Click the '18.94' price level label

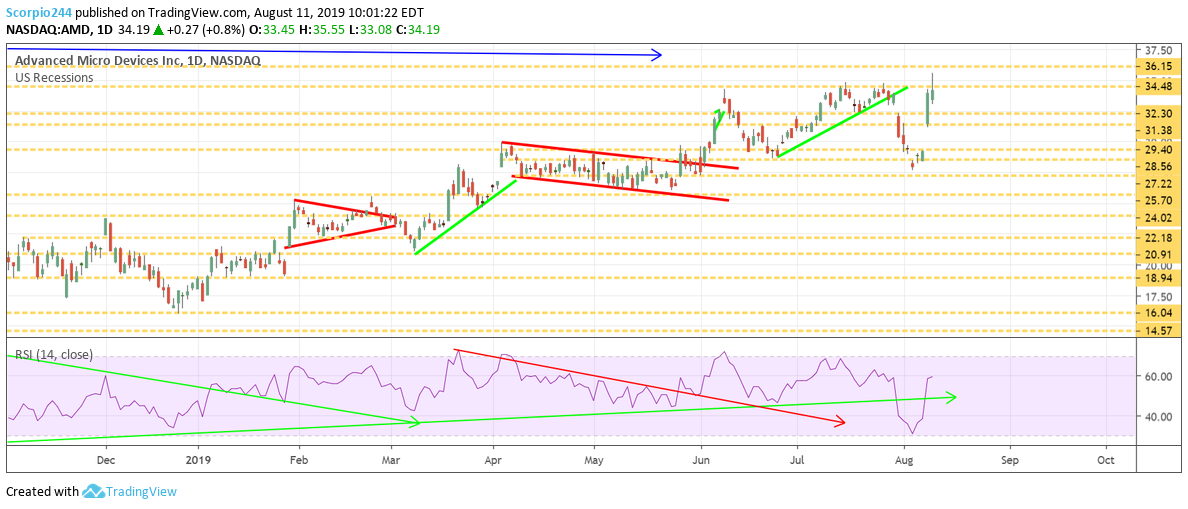[1158, 278]
